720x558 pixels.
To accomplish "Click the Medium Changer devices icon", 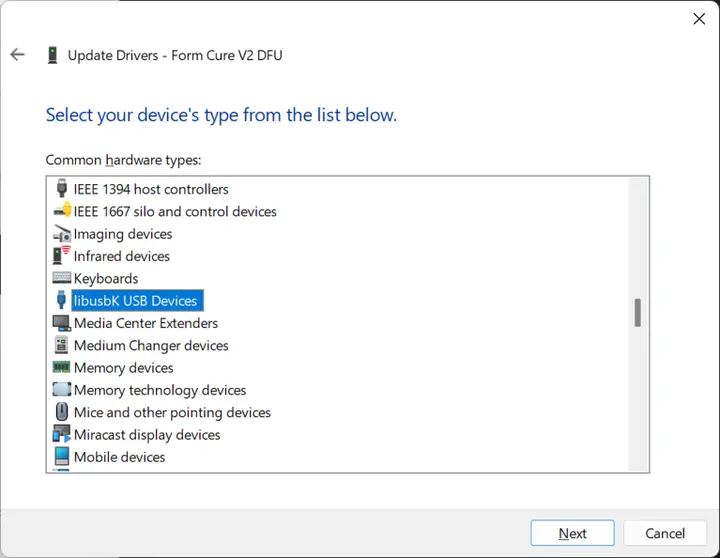I will pos(61,345).
